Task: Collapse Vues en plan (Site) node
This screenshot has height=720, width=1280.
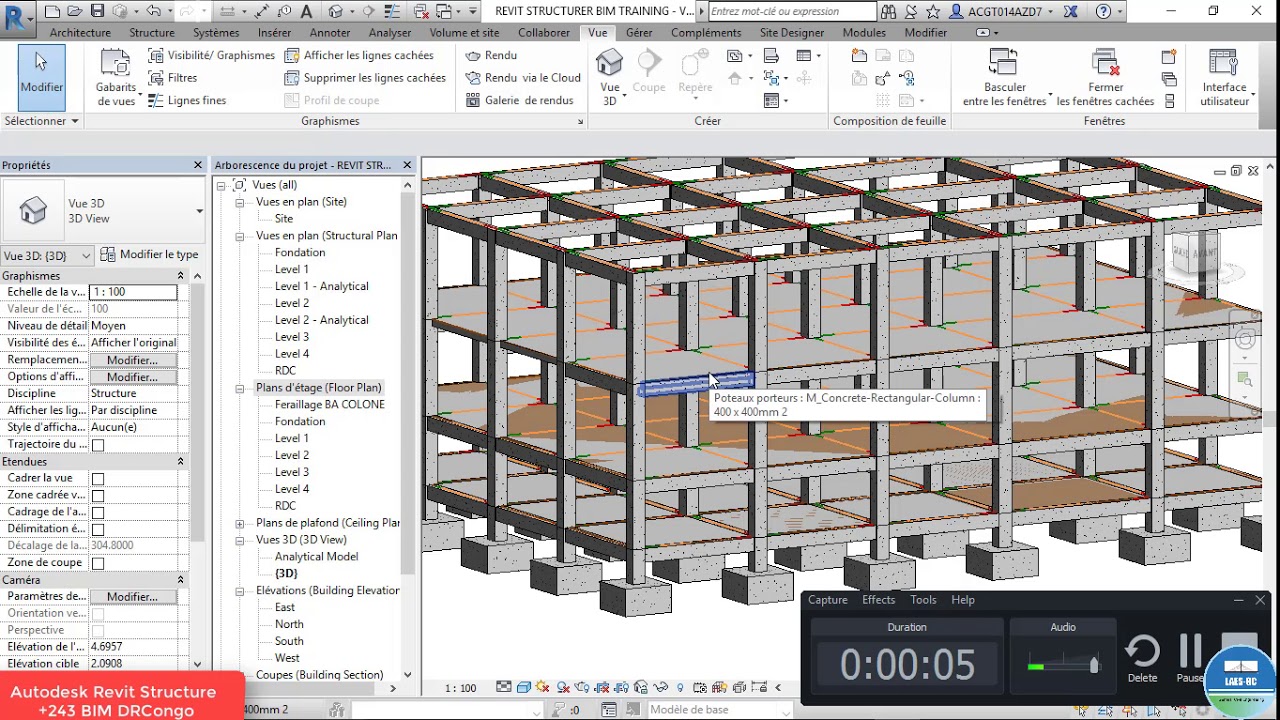Action: coord(240,202)
